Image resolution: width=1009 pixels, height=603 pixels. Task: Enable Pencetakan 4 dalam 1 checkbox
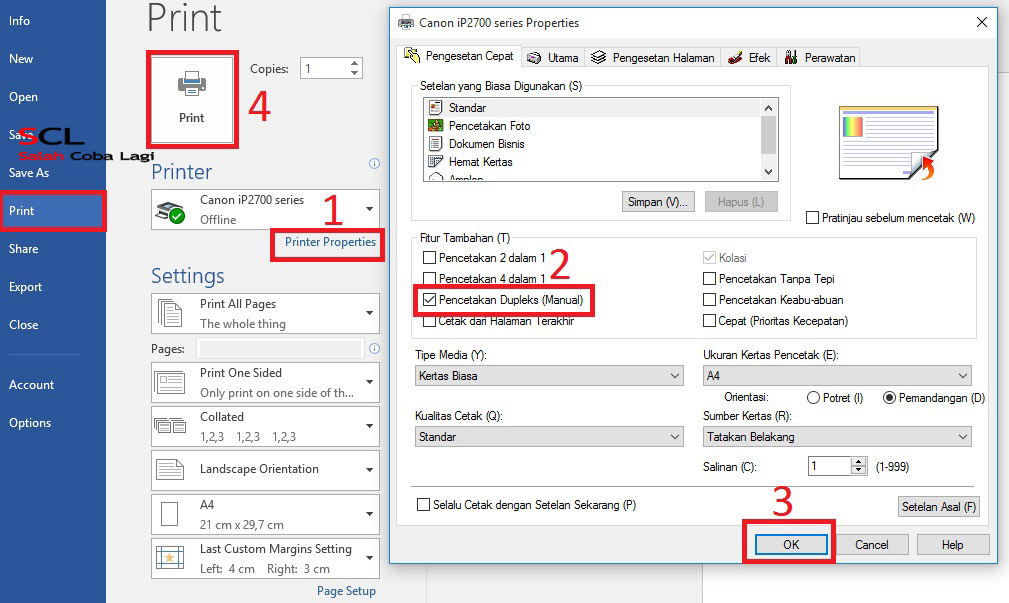click(x=429, y=279)
